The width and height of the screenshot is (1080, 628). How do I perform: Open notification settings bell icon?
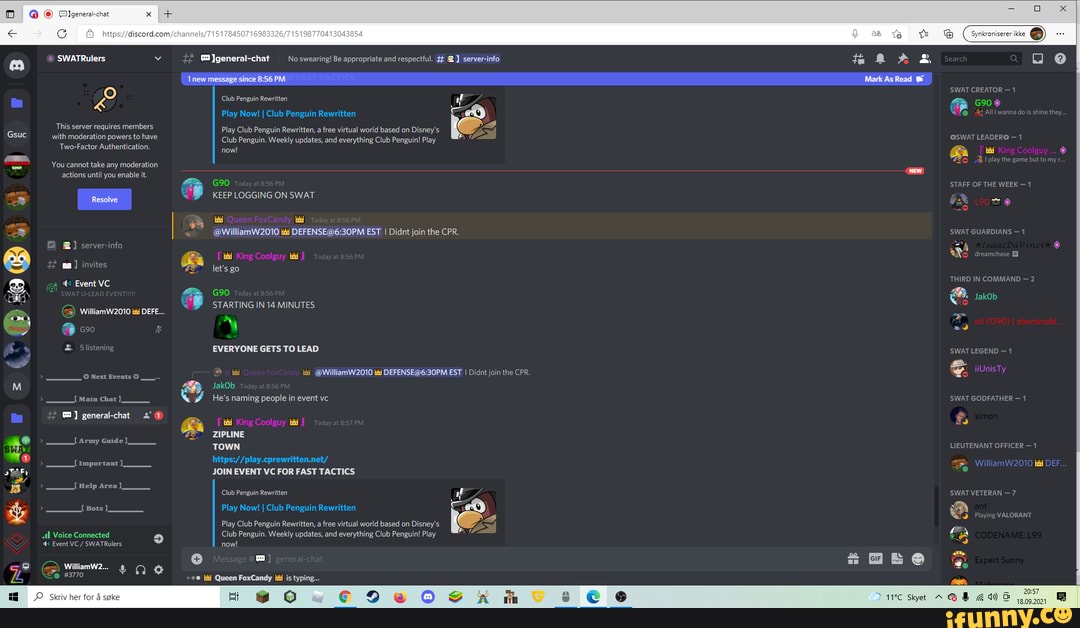(x=880, y=59)
